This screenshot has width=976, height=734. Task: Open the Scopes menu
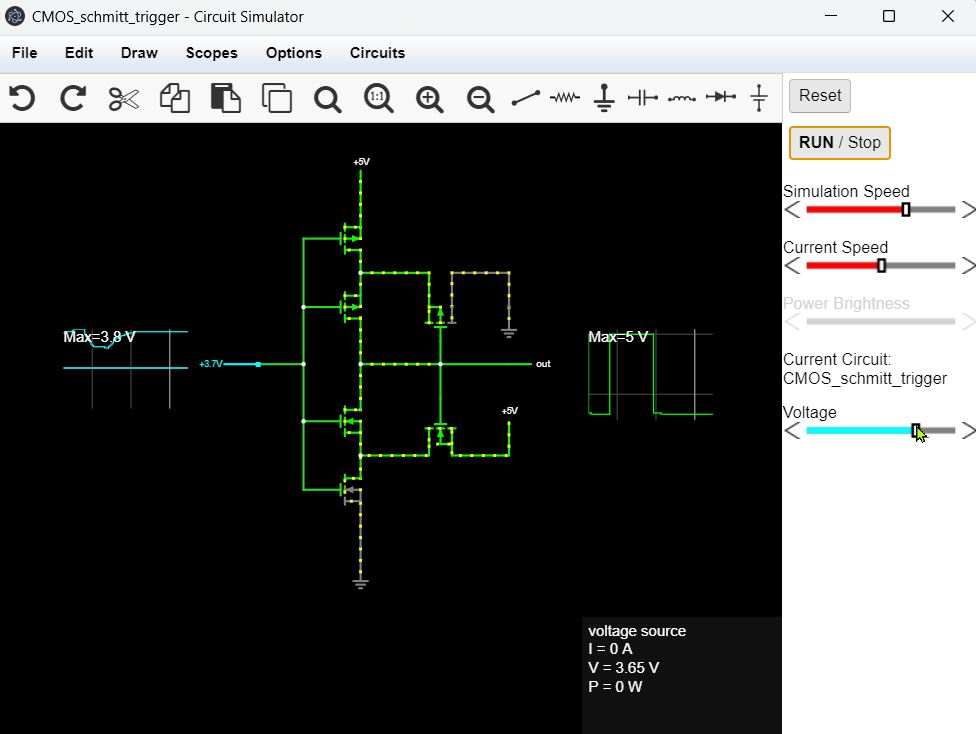(211, 53)
